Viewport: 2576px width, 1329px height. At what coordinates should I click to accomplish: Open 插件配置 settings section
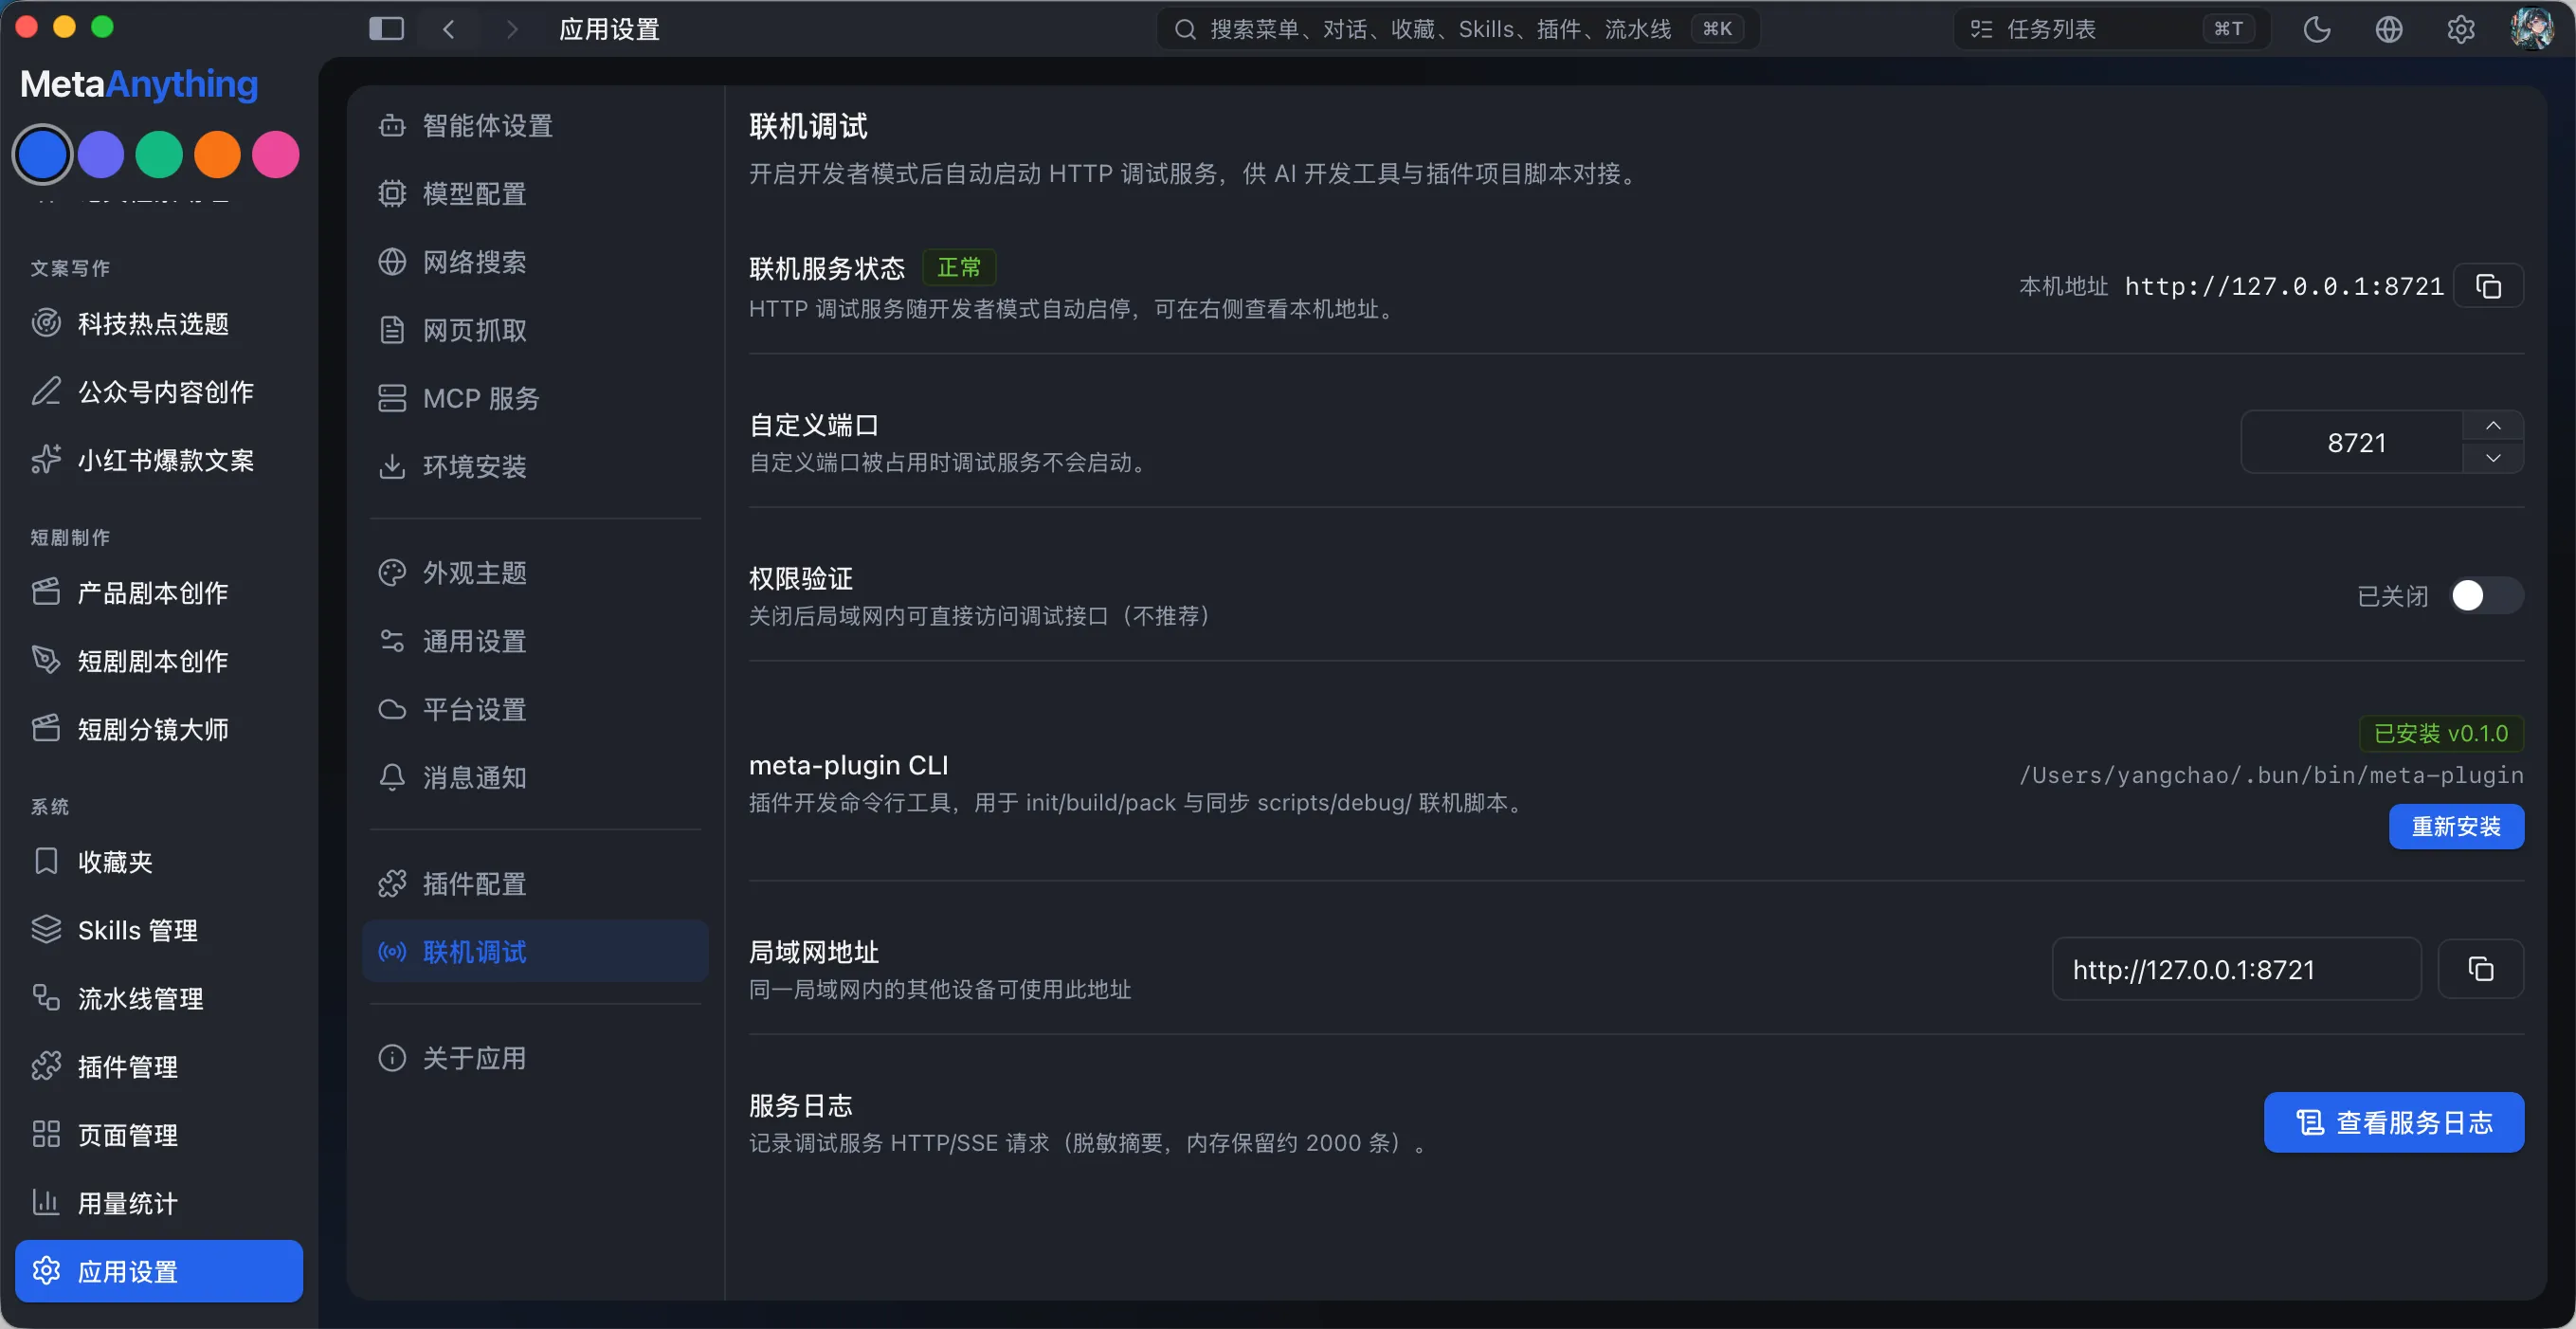click(x=534, y=884)
